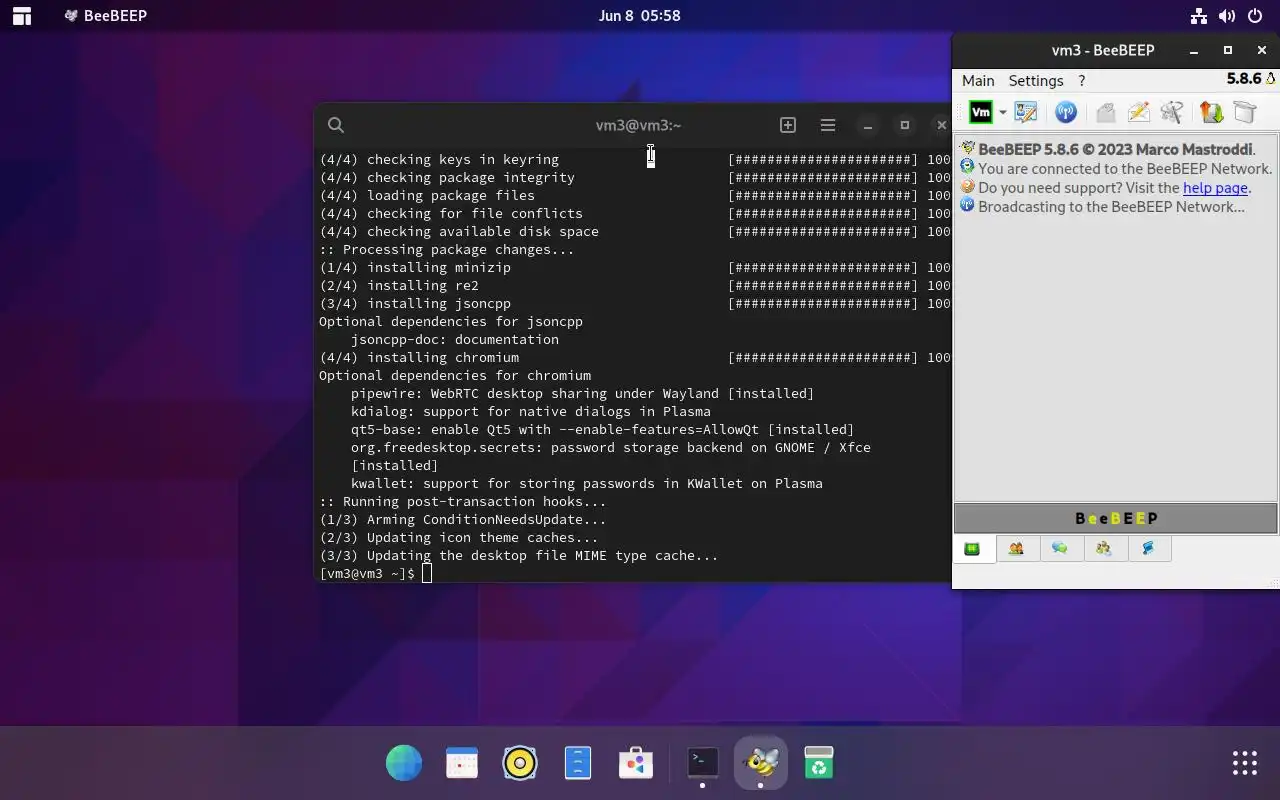Click 'jsoncpp-doc: documentation' line
The width and height of the screenshot is (1280, 800).
click(455, 339)
